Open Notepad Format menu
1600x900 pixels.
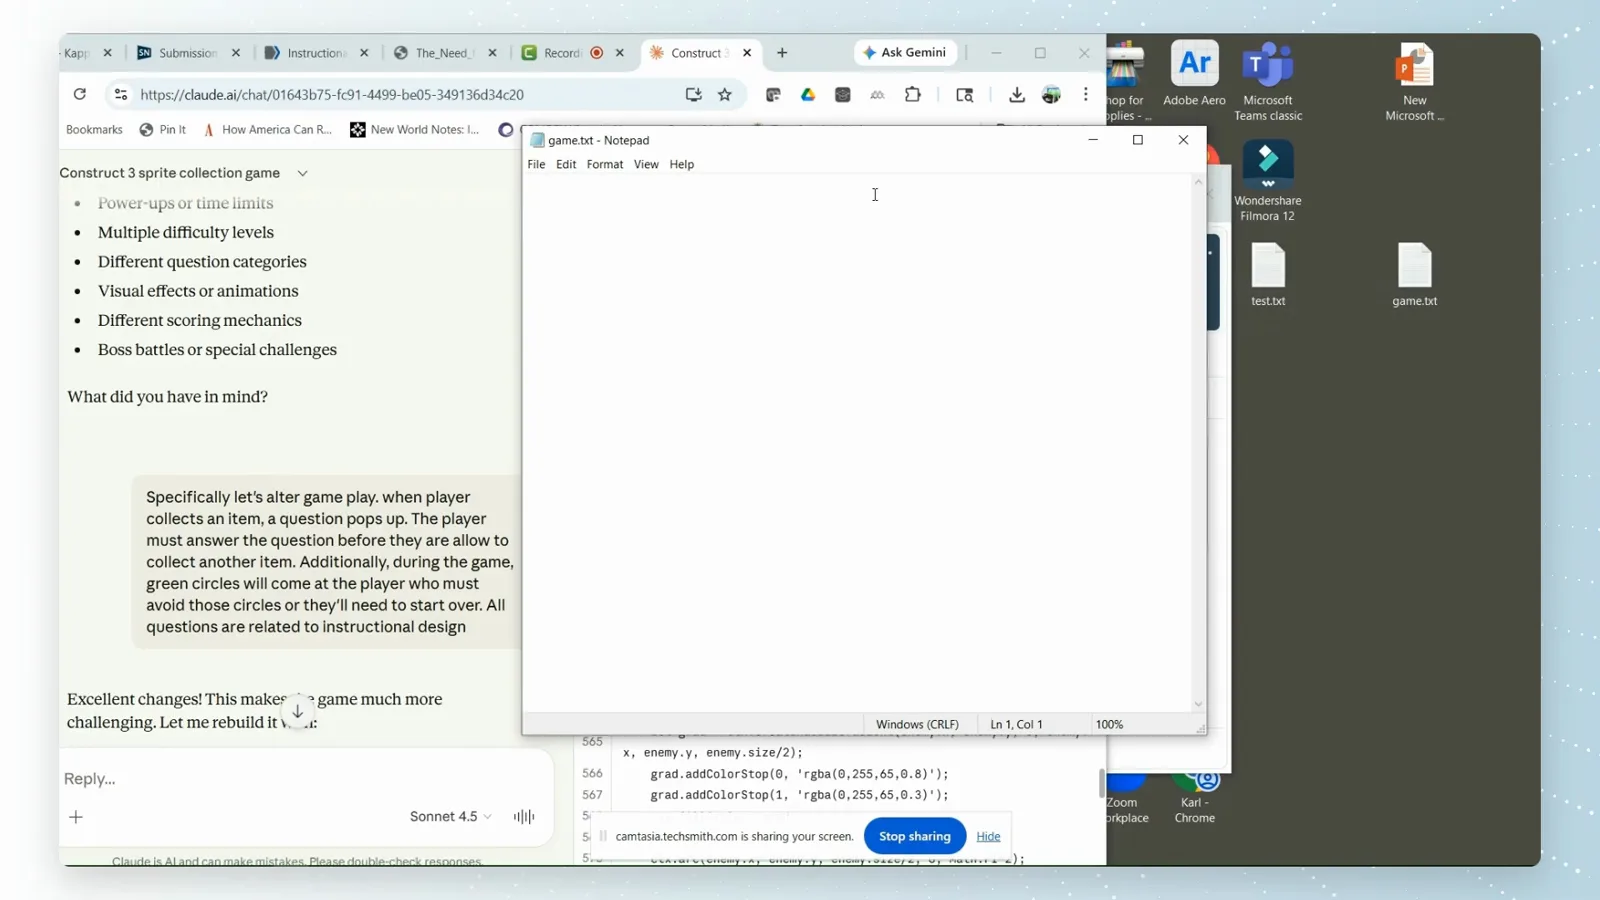pyautogui.click(x=605, y=164)
